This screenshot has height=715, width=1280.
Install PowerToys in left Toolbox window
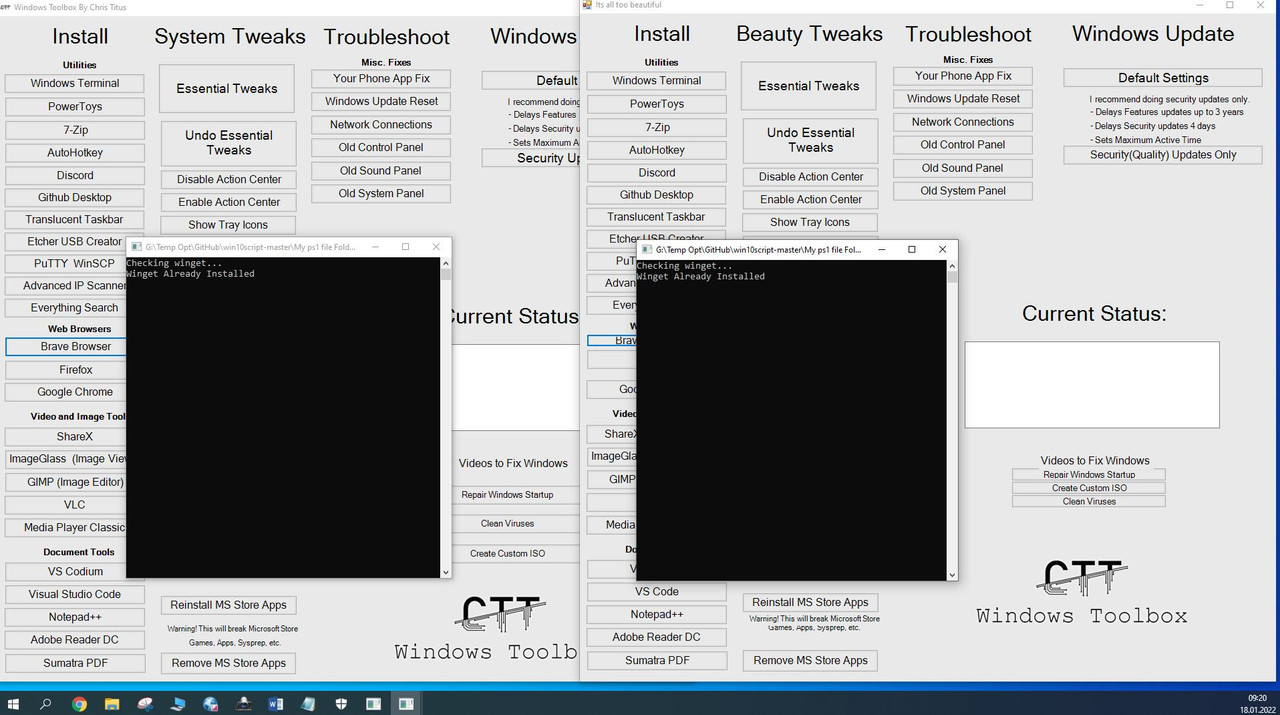[75, 107]
